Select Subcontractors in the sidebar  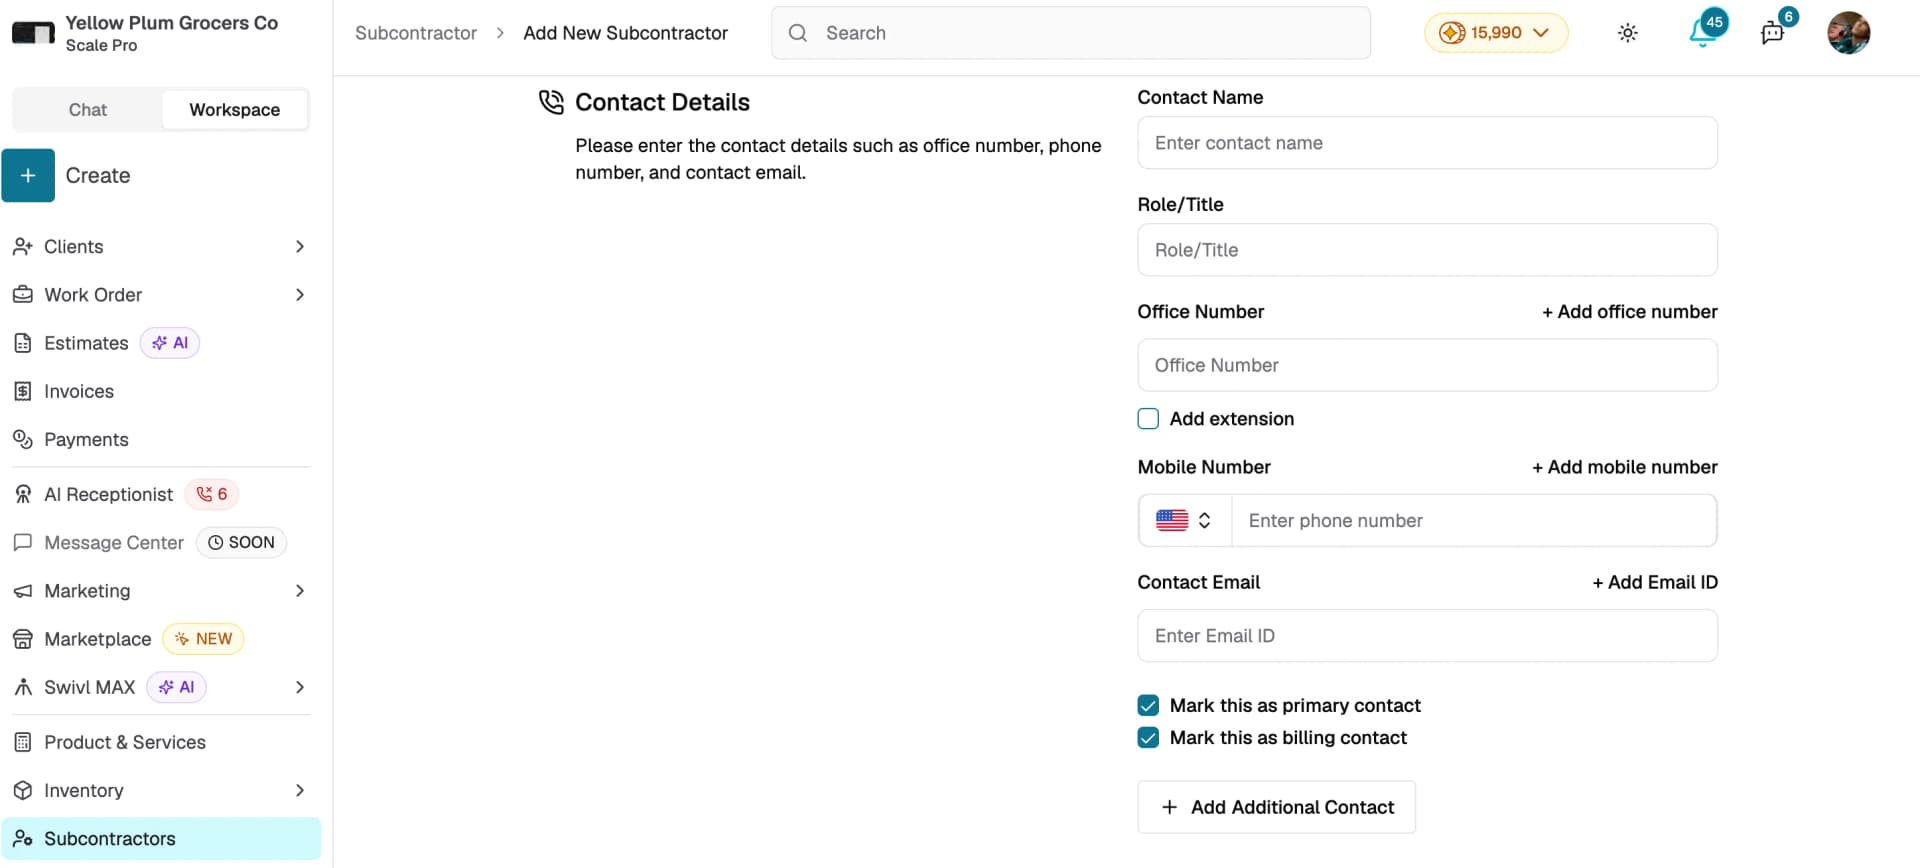[160, 839]
